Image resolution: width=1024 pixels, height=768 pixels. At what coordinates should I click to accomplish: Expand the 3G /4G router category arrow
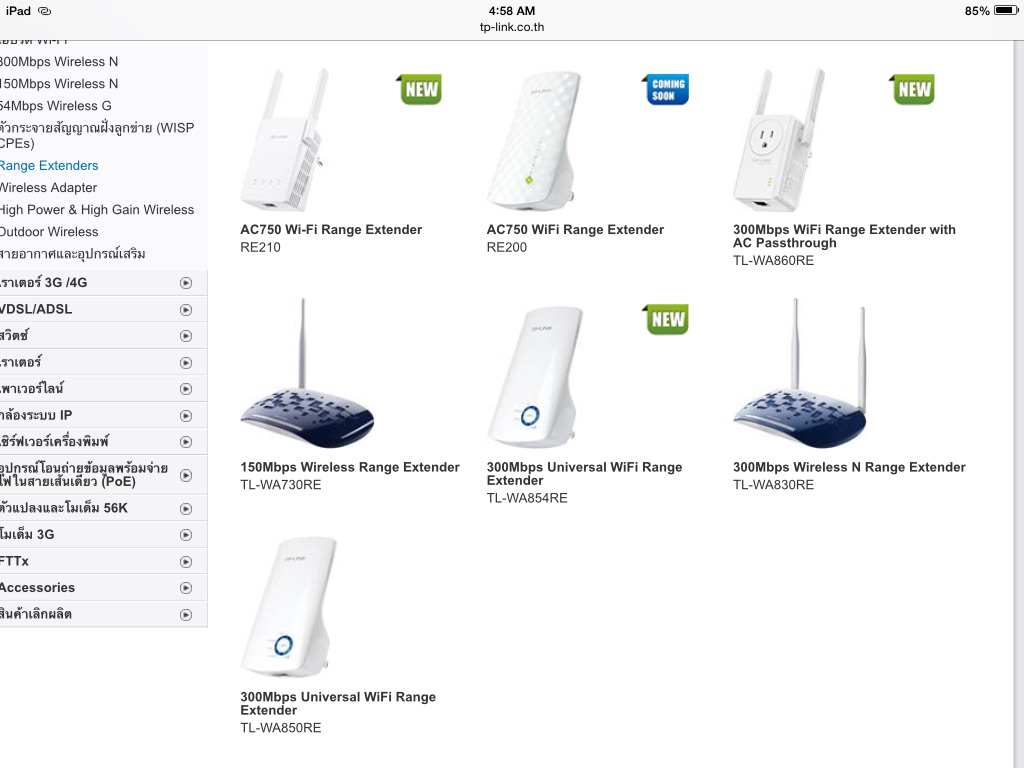(x=186, y=283)
